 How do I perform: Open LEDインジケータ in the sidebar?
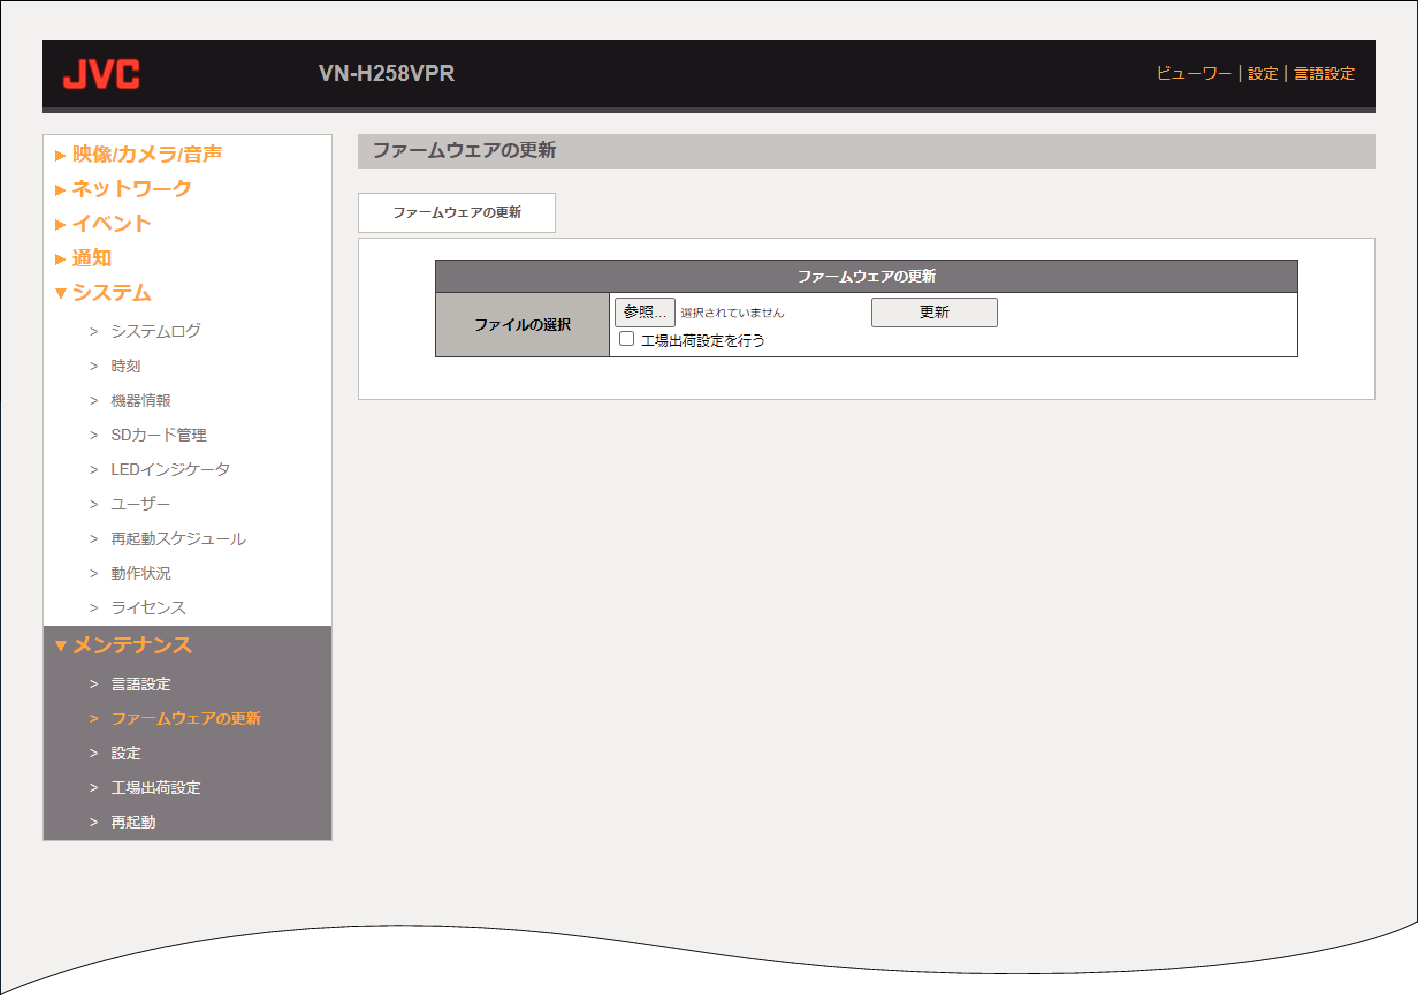click(170, 469)
